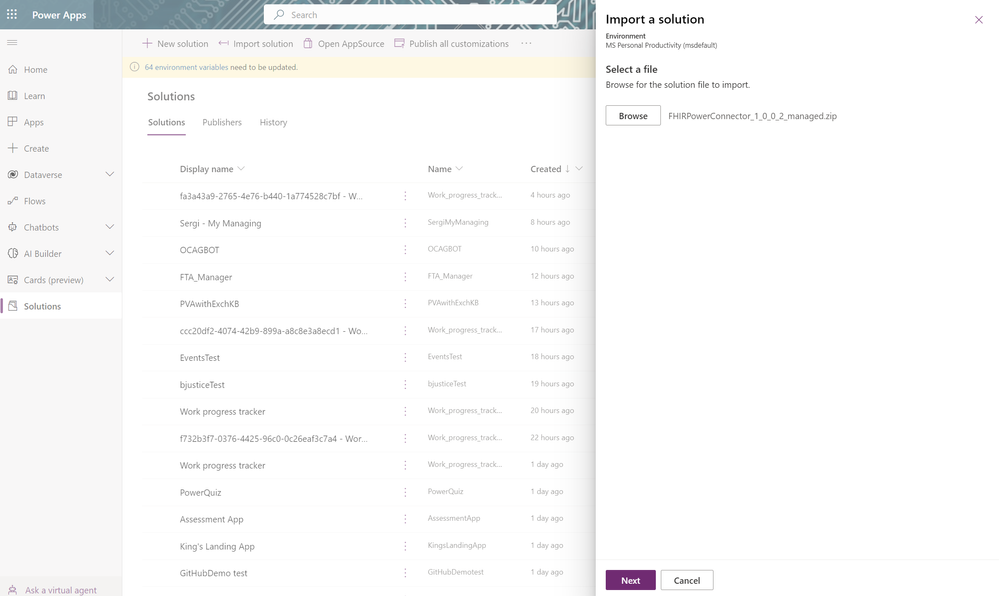
Task: Click the Learn book icon
Action: coord(13,95)
